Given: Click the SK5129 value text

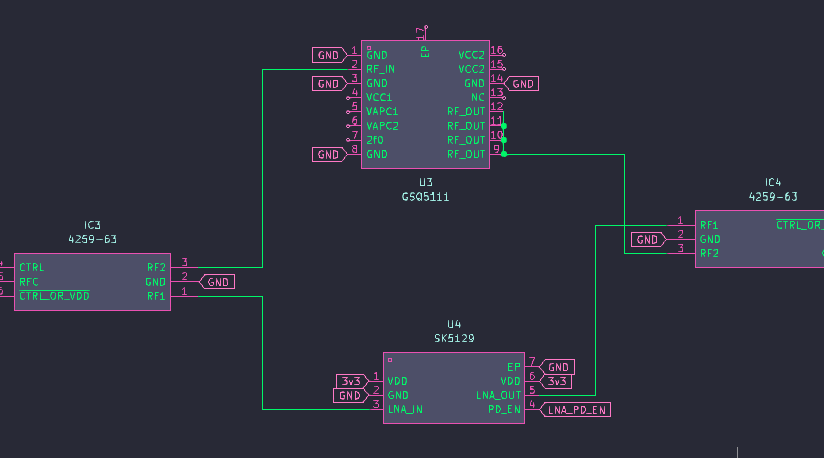Looking at the screenshot, I should 453,338.
